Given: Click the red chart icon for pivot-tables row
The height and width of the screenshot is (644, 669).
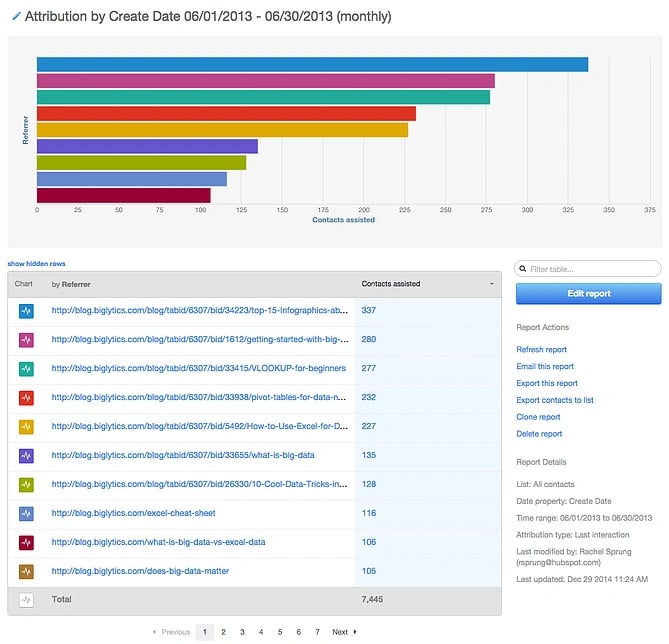Looking at the screenshot, I should tap(27, 398).
